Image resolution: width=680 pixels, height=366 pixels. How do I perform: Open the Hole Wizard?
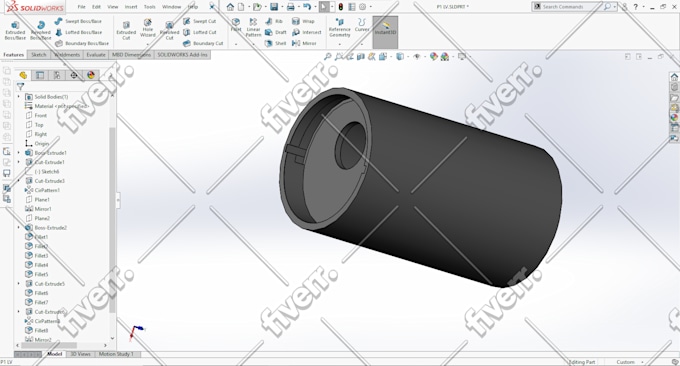pyautogui.click(x=147, y=28)
